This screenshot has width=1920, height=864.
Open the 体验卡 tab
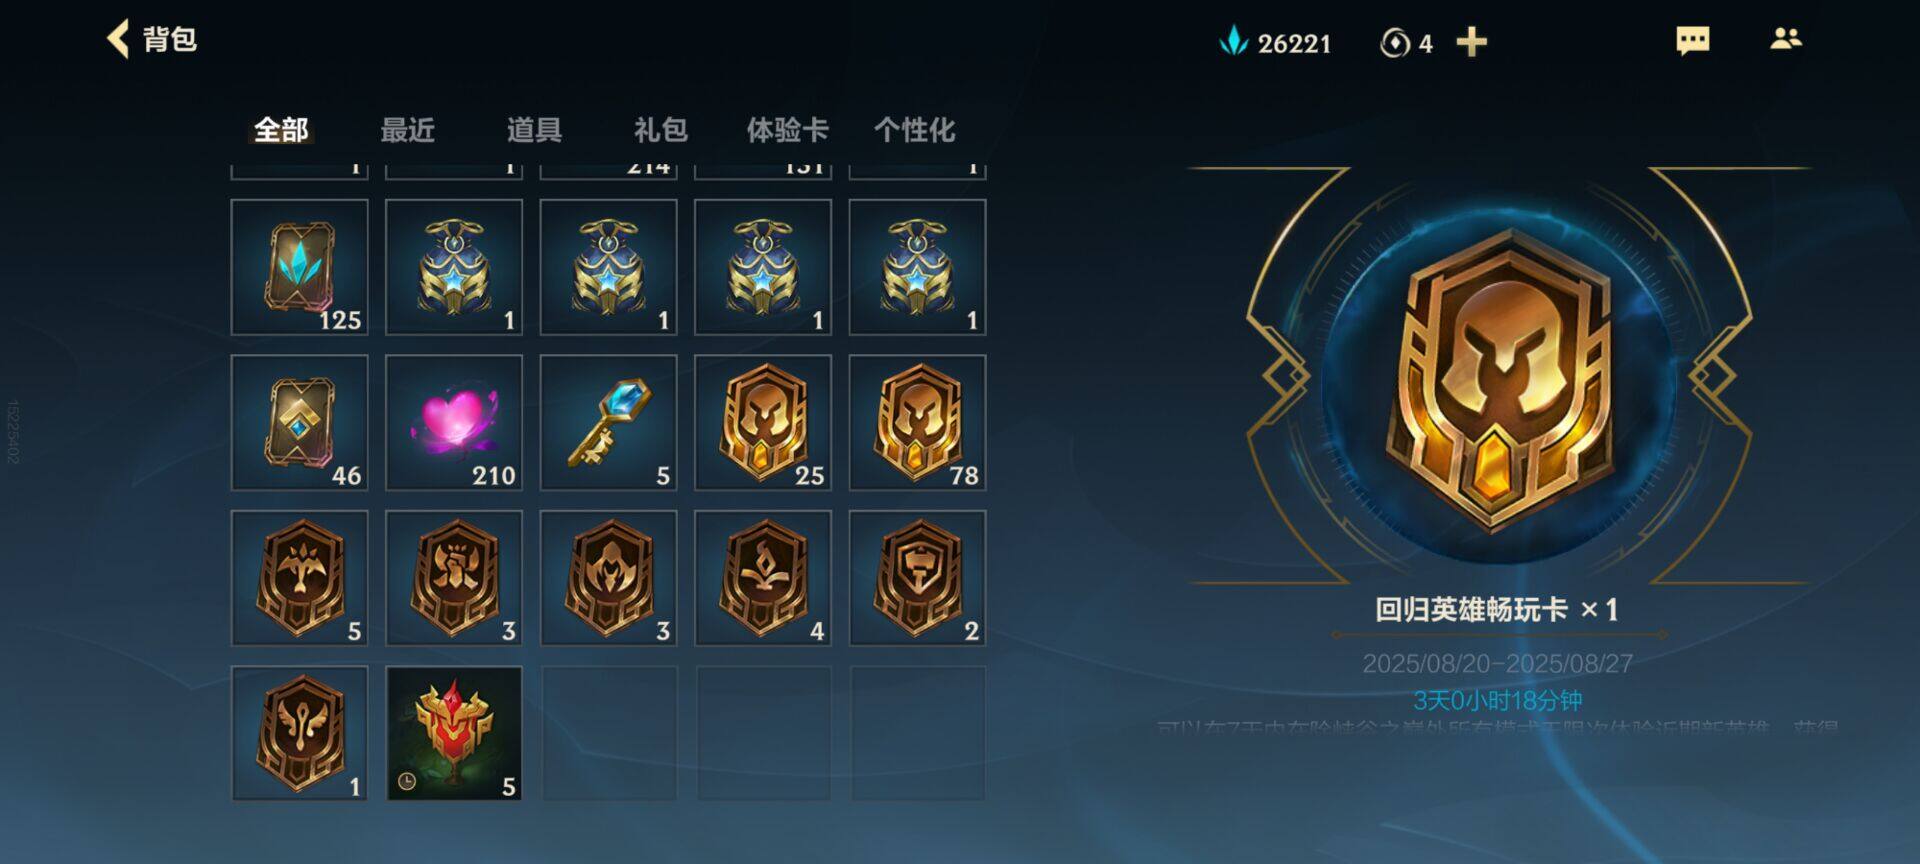(787, 130)
